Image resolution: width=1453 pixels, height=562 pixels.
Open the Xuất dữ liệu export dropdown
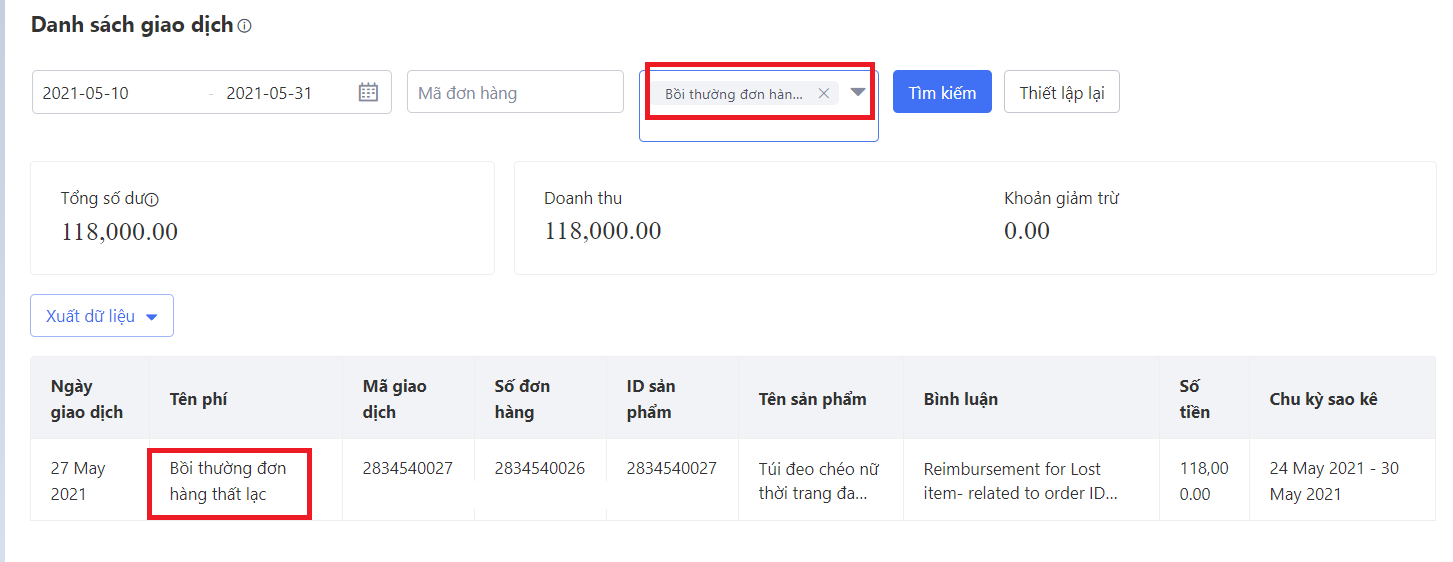(x=102, y=316)
